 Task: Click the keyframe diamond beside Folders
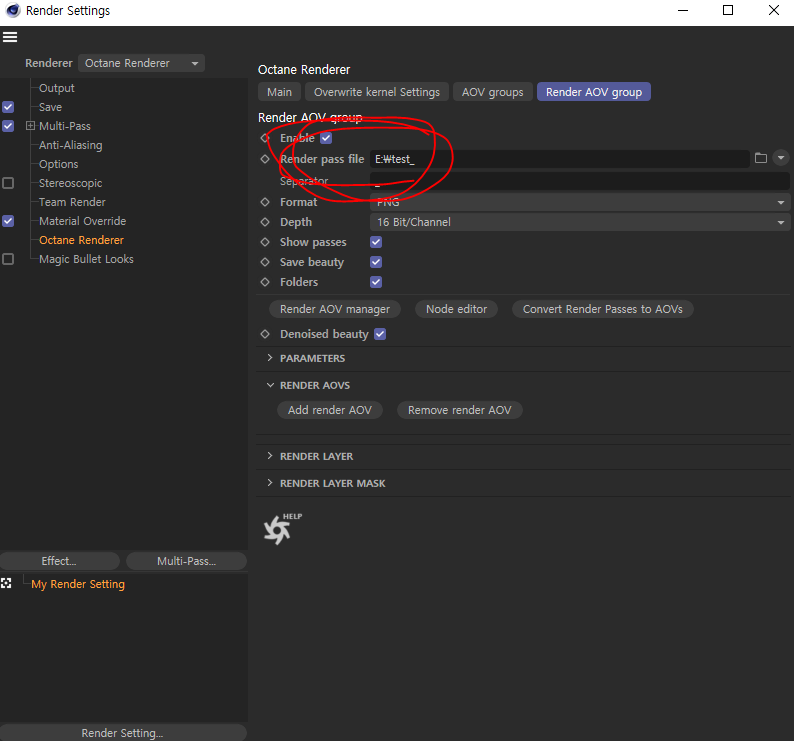pos(265,282)
